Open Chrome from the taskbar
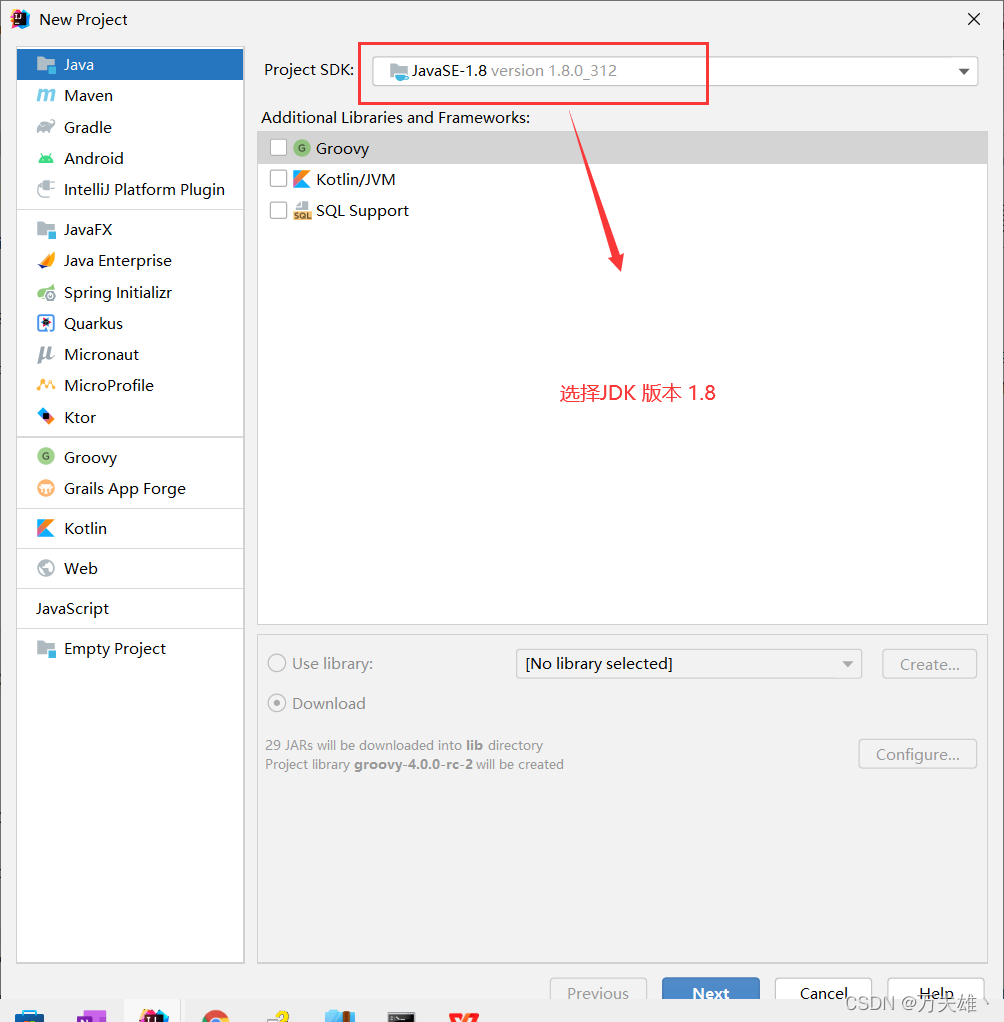 pyautogui.click(x=215, y=1016)
